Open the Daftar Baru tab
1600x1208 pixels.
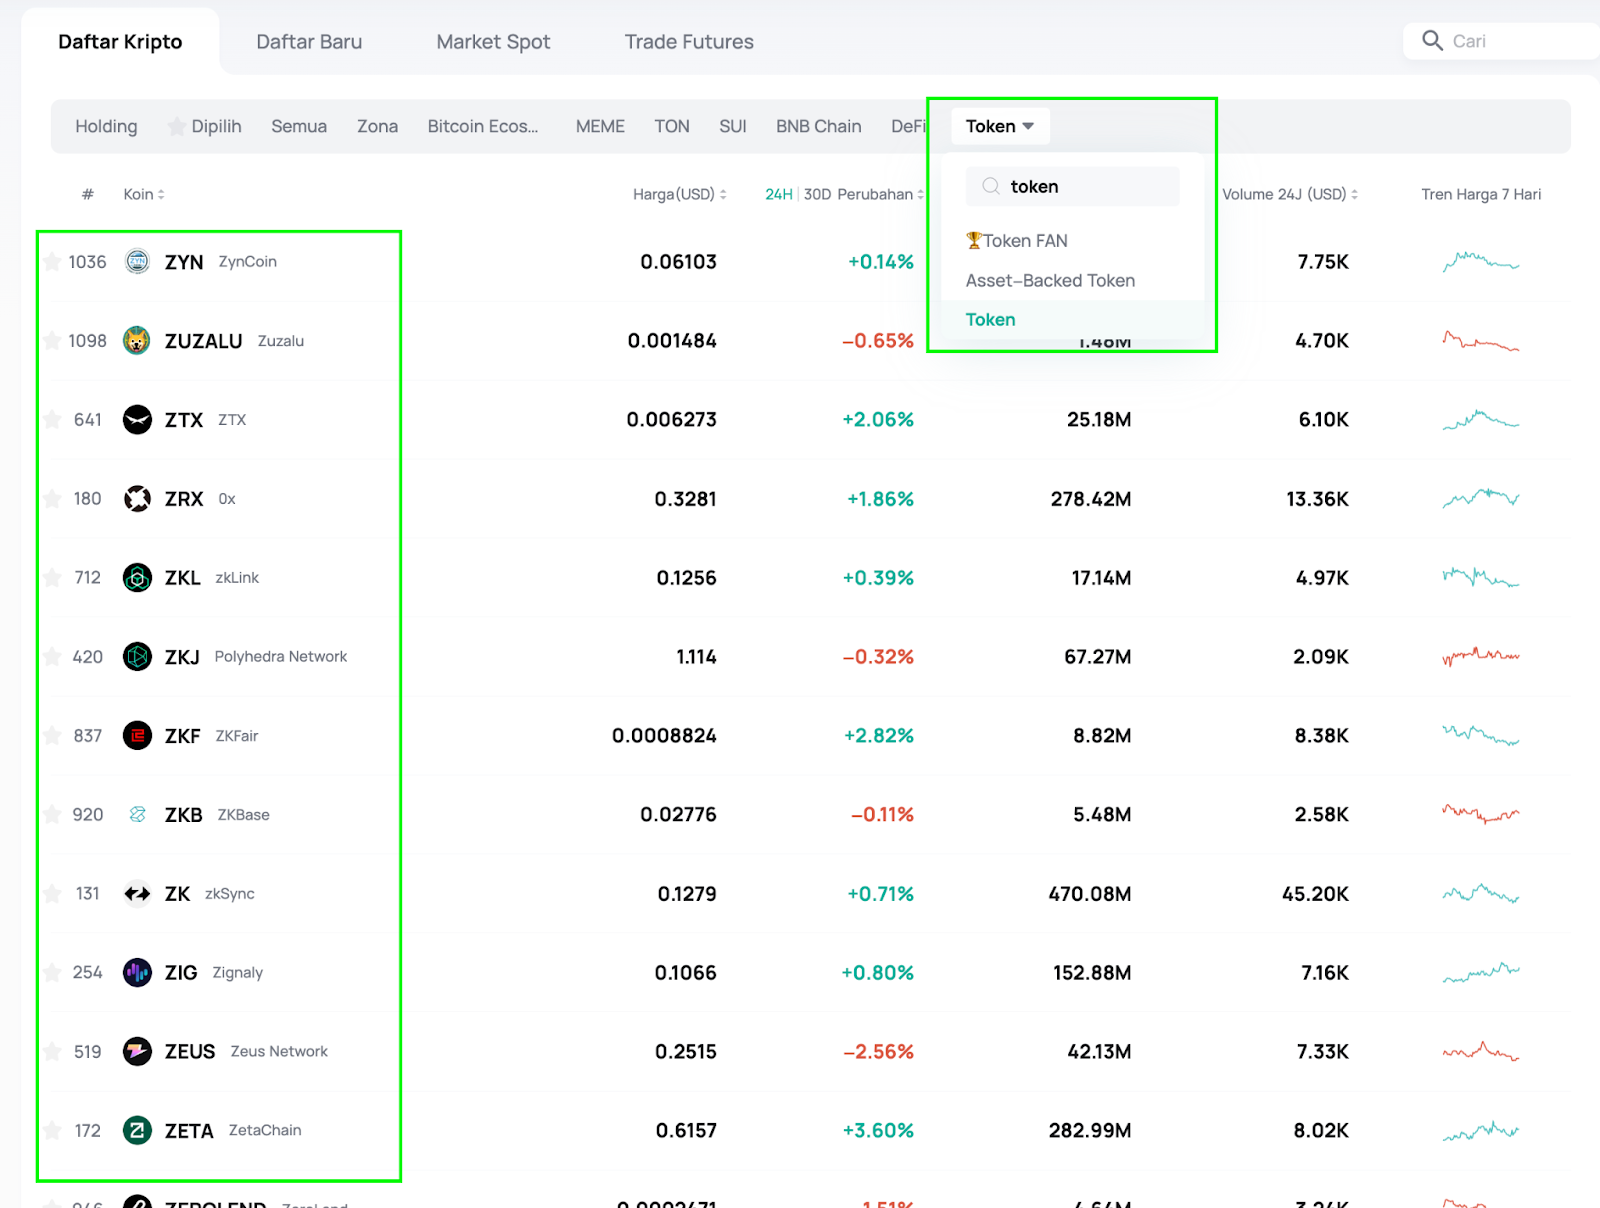[309, 42]
